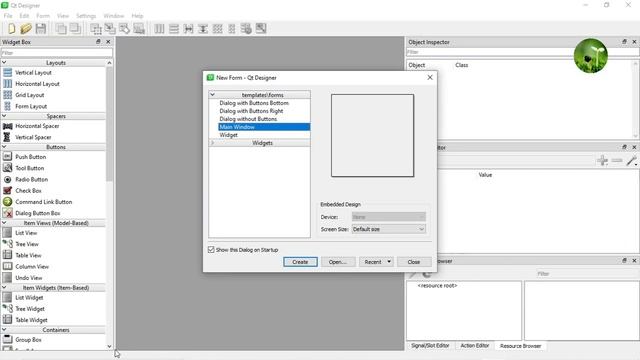Viewport: 640px width, 360px height.
Task: Switch to the Signal/Slot Editor tab
Action: (x=430, y=345)
